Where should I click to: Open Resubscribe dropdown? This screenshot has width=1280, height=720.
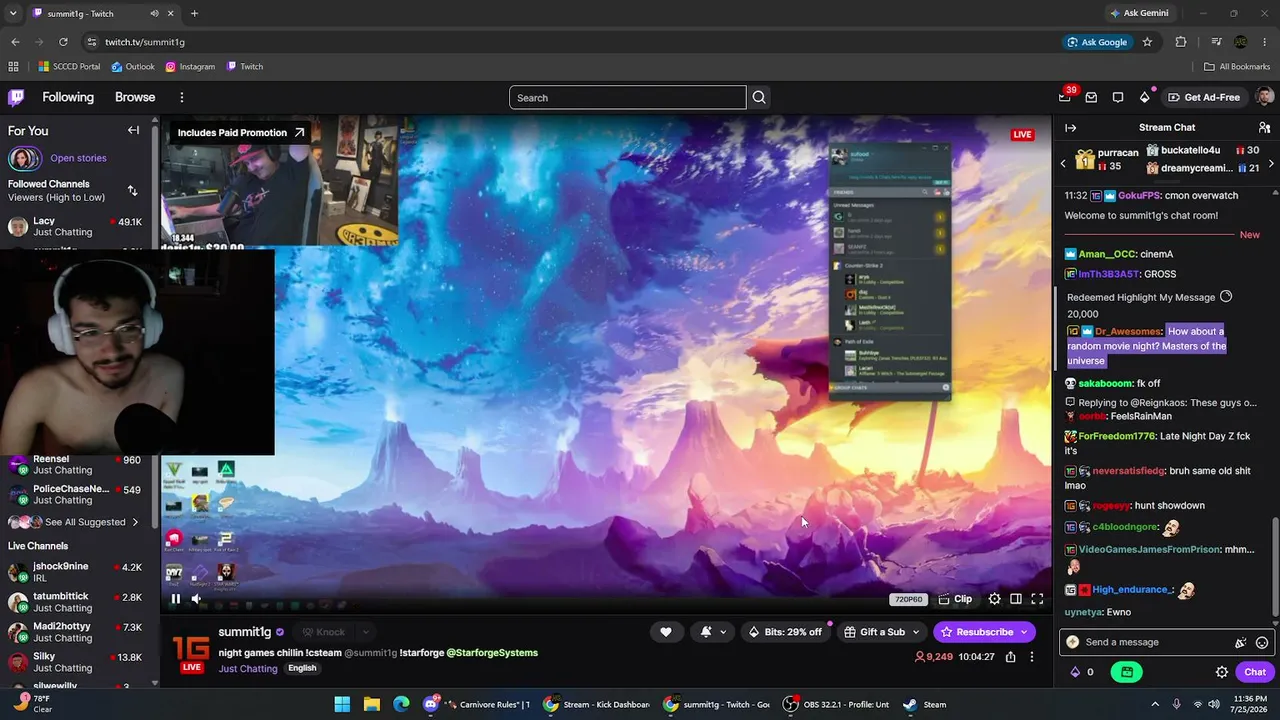tap(1024, 632)
